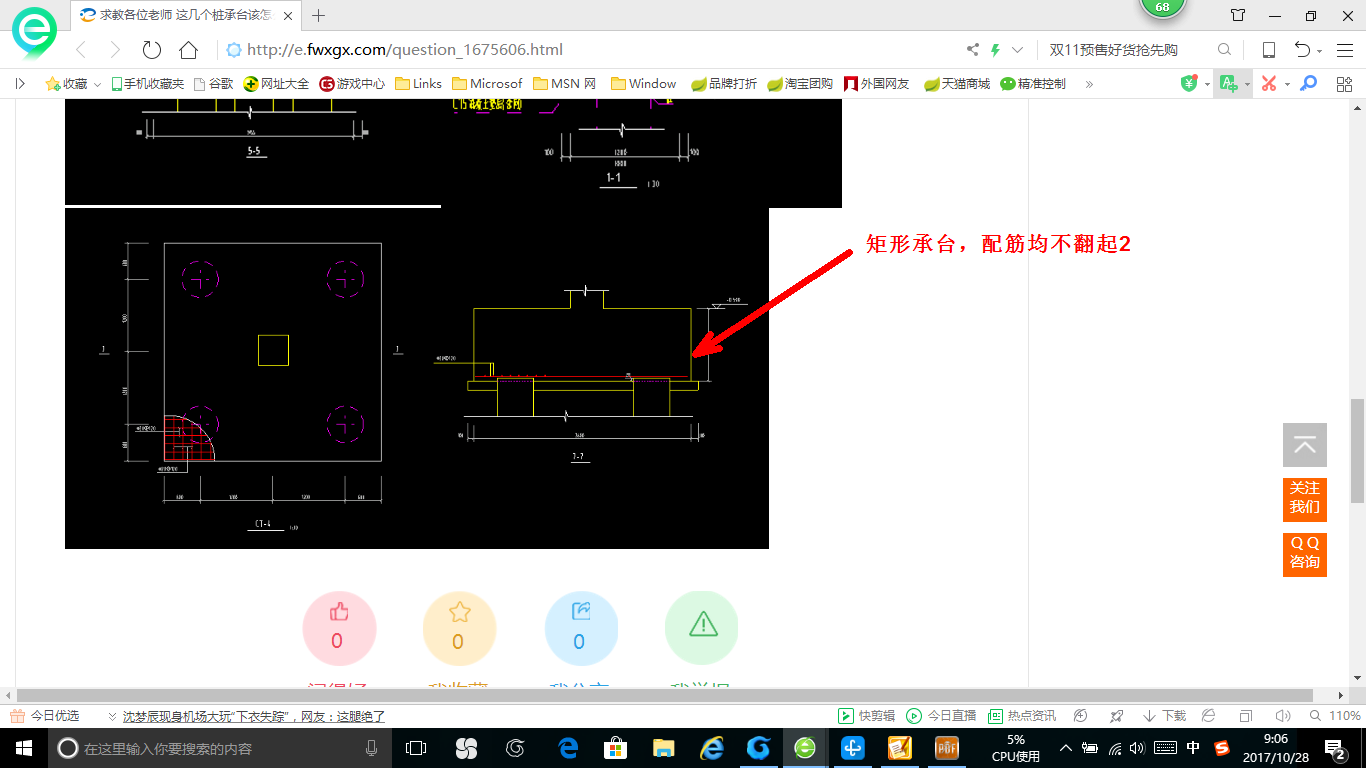Open the 游戏中心 bookmark
The height and width of the screenshot is (768, 1366).
[352, 84]
